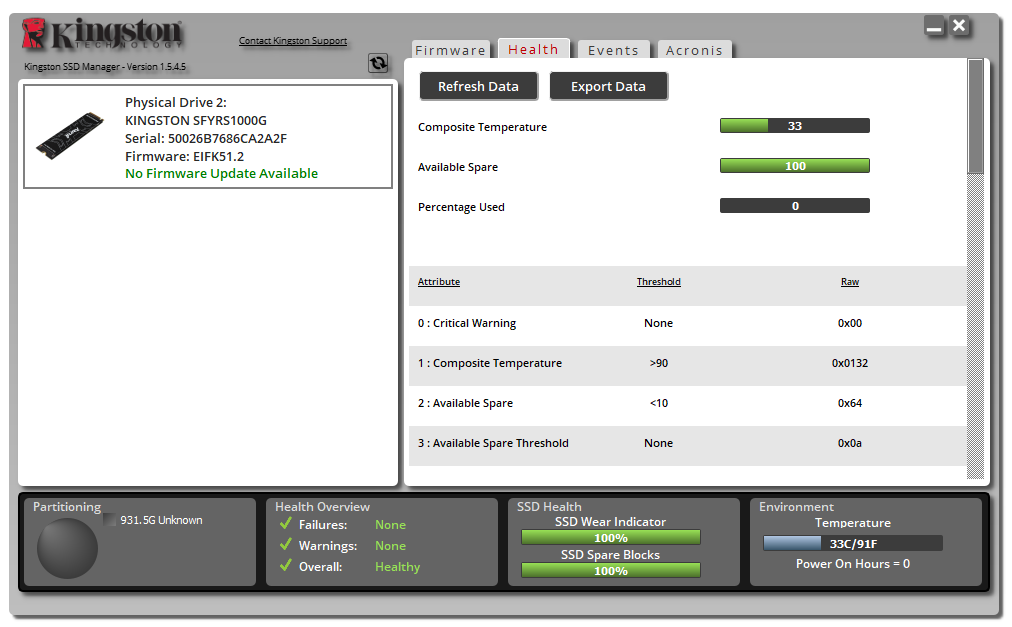Screen dimensions: 1012x627
Task: Click the Failures None status value
Action: (390, 524)
